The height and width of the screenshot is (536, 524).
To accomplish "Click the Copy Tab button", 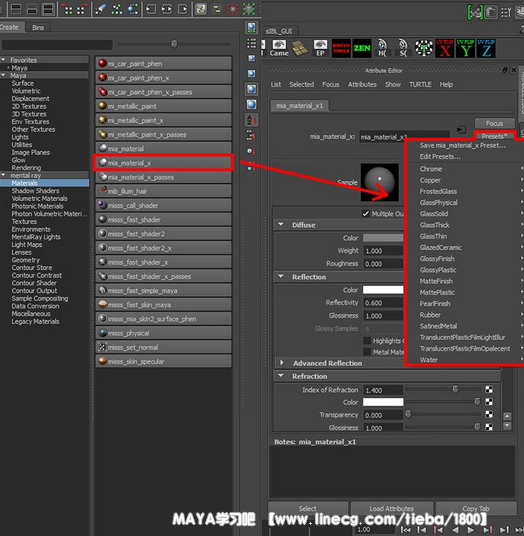I will tap(476, 509).
